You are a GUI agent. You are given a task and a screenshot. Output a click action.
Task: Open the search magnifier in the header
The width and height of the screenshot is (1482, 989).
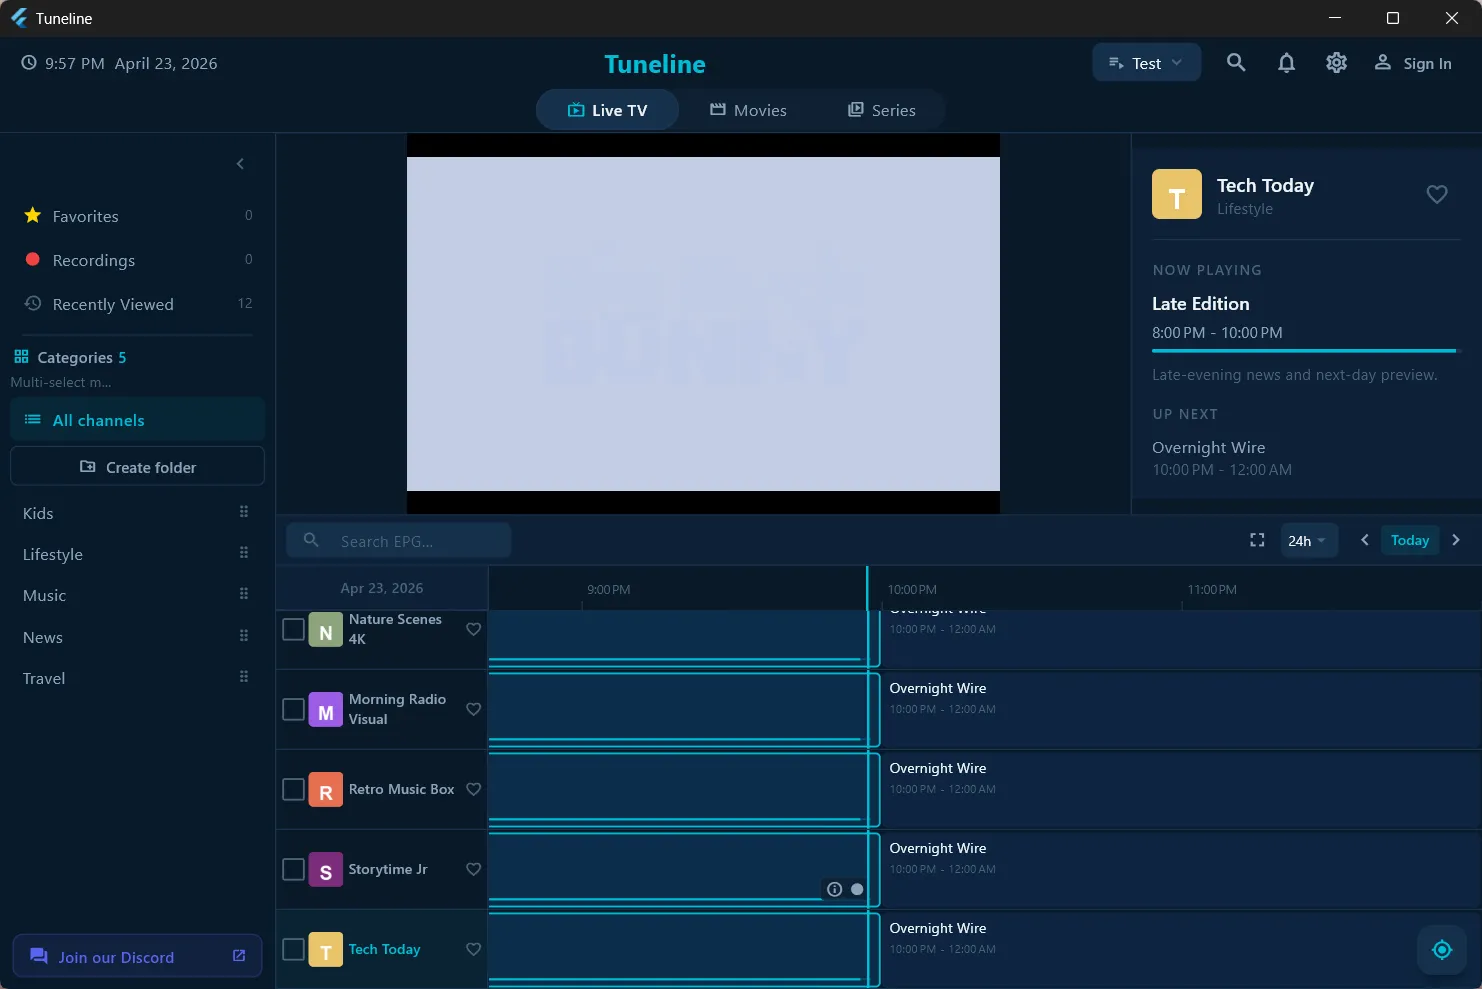[x=1236, y=63]
